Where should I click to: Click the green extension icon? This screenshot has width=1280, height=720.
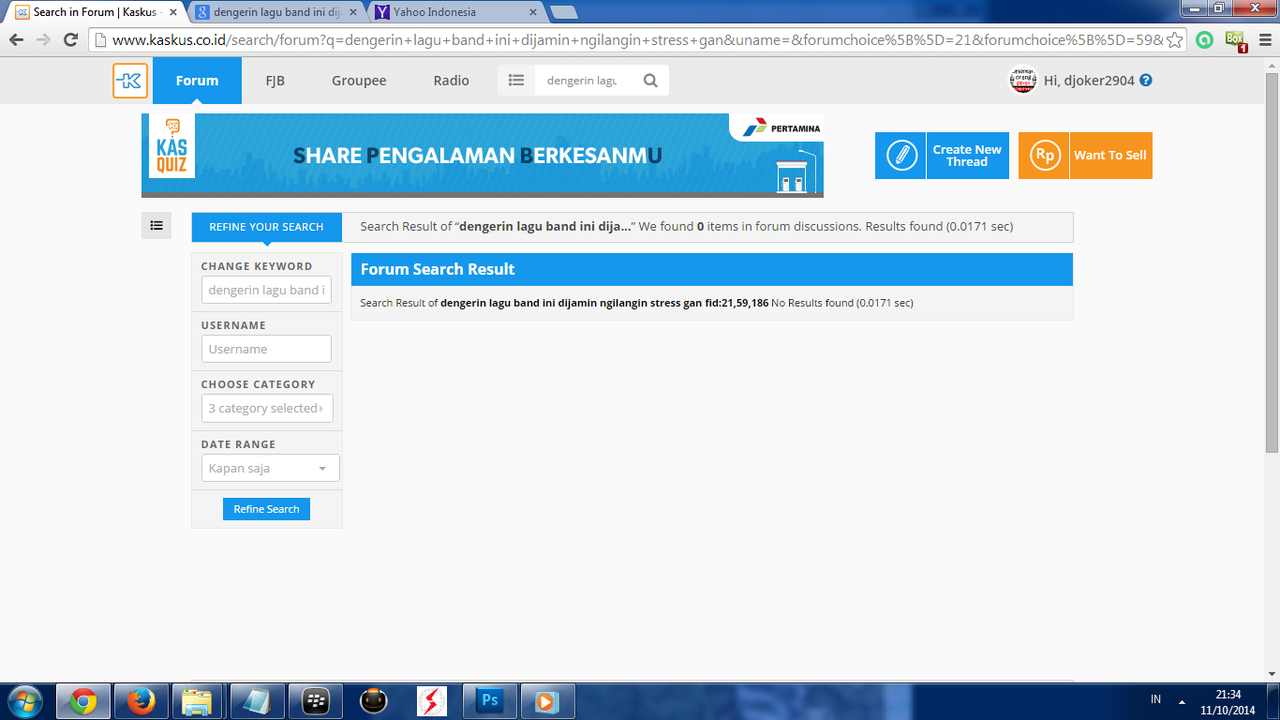coord(1205,40)
